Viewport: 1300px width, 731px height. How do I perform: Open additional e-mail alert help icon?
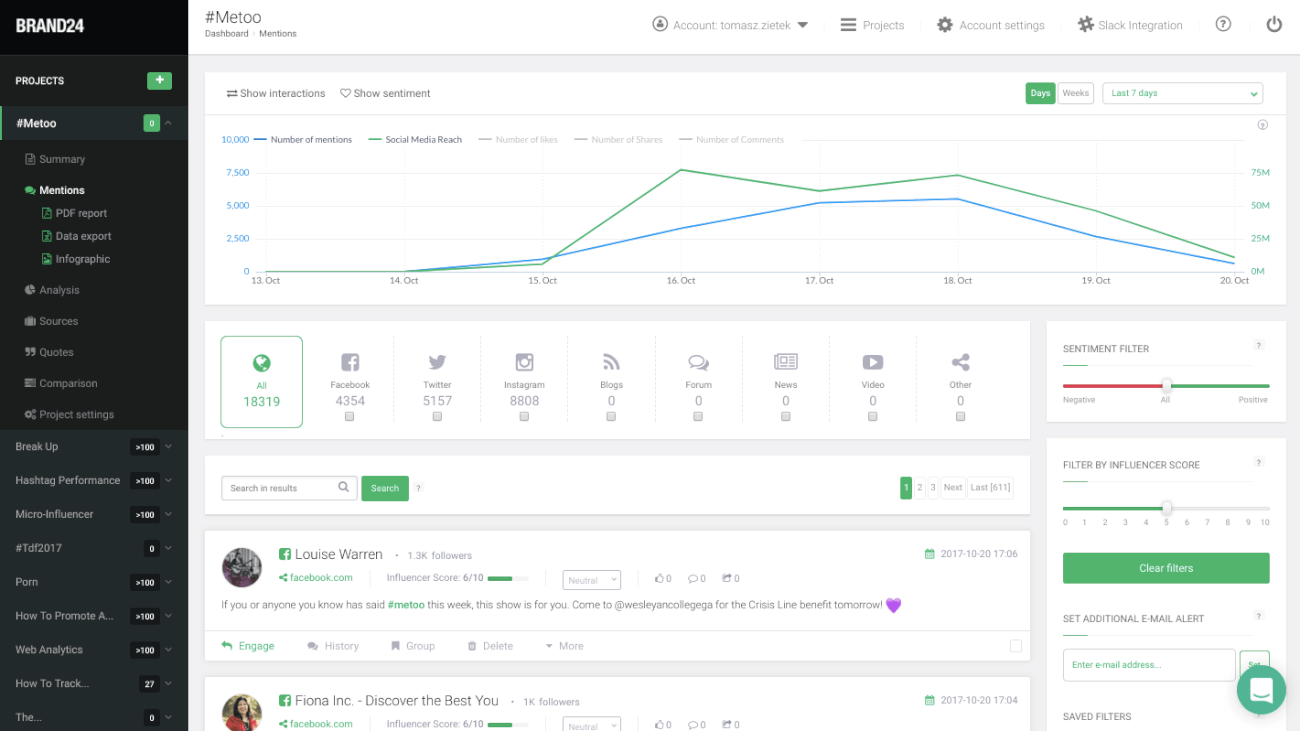pyautogui.click(x=1259, y=616)
